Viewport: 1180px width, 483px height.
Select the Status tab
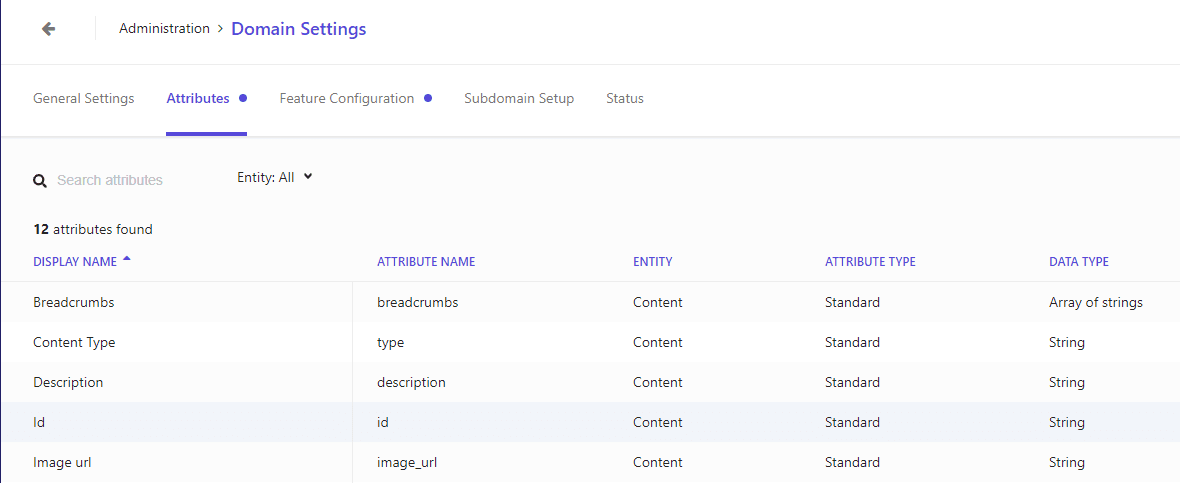tap(625, 99)
